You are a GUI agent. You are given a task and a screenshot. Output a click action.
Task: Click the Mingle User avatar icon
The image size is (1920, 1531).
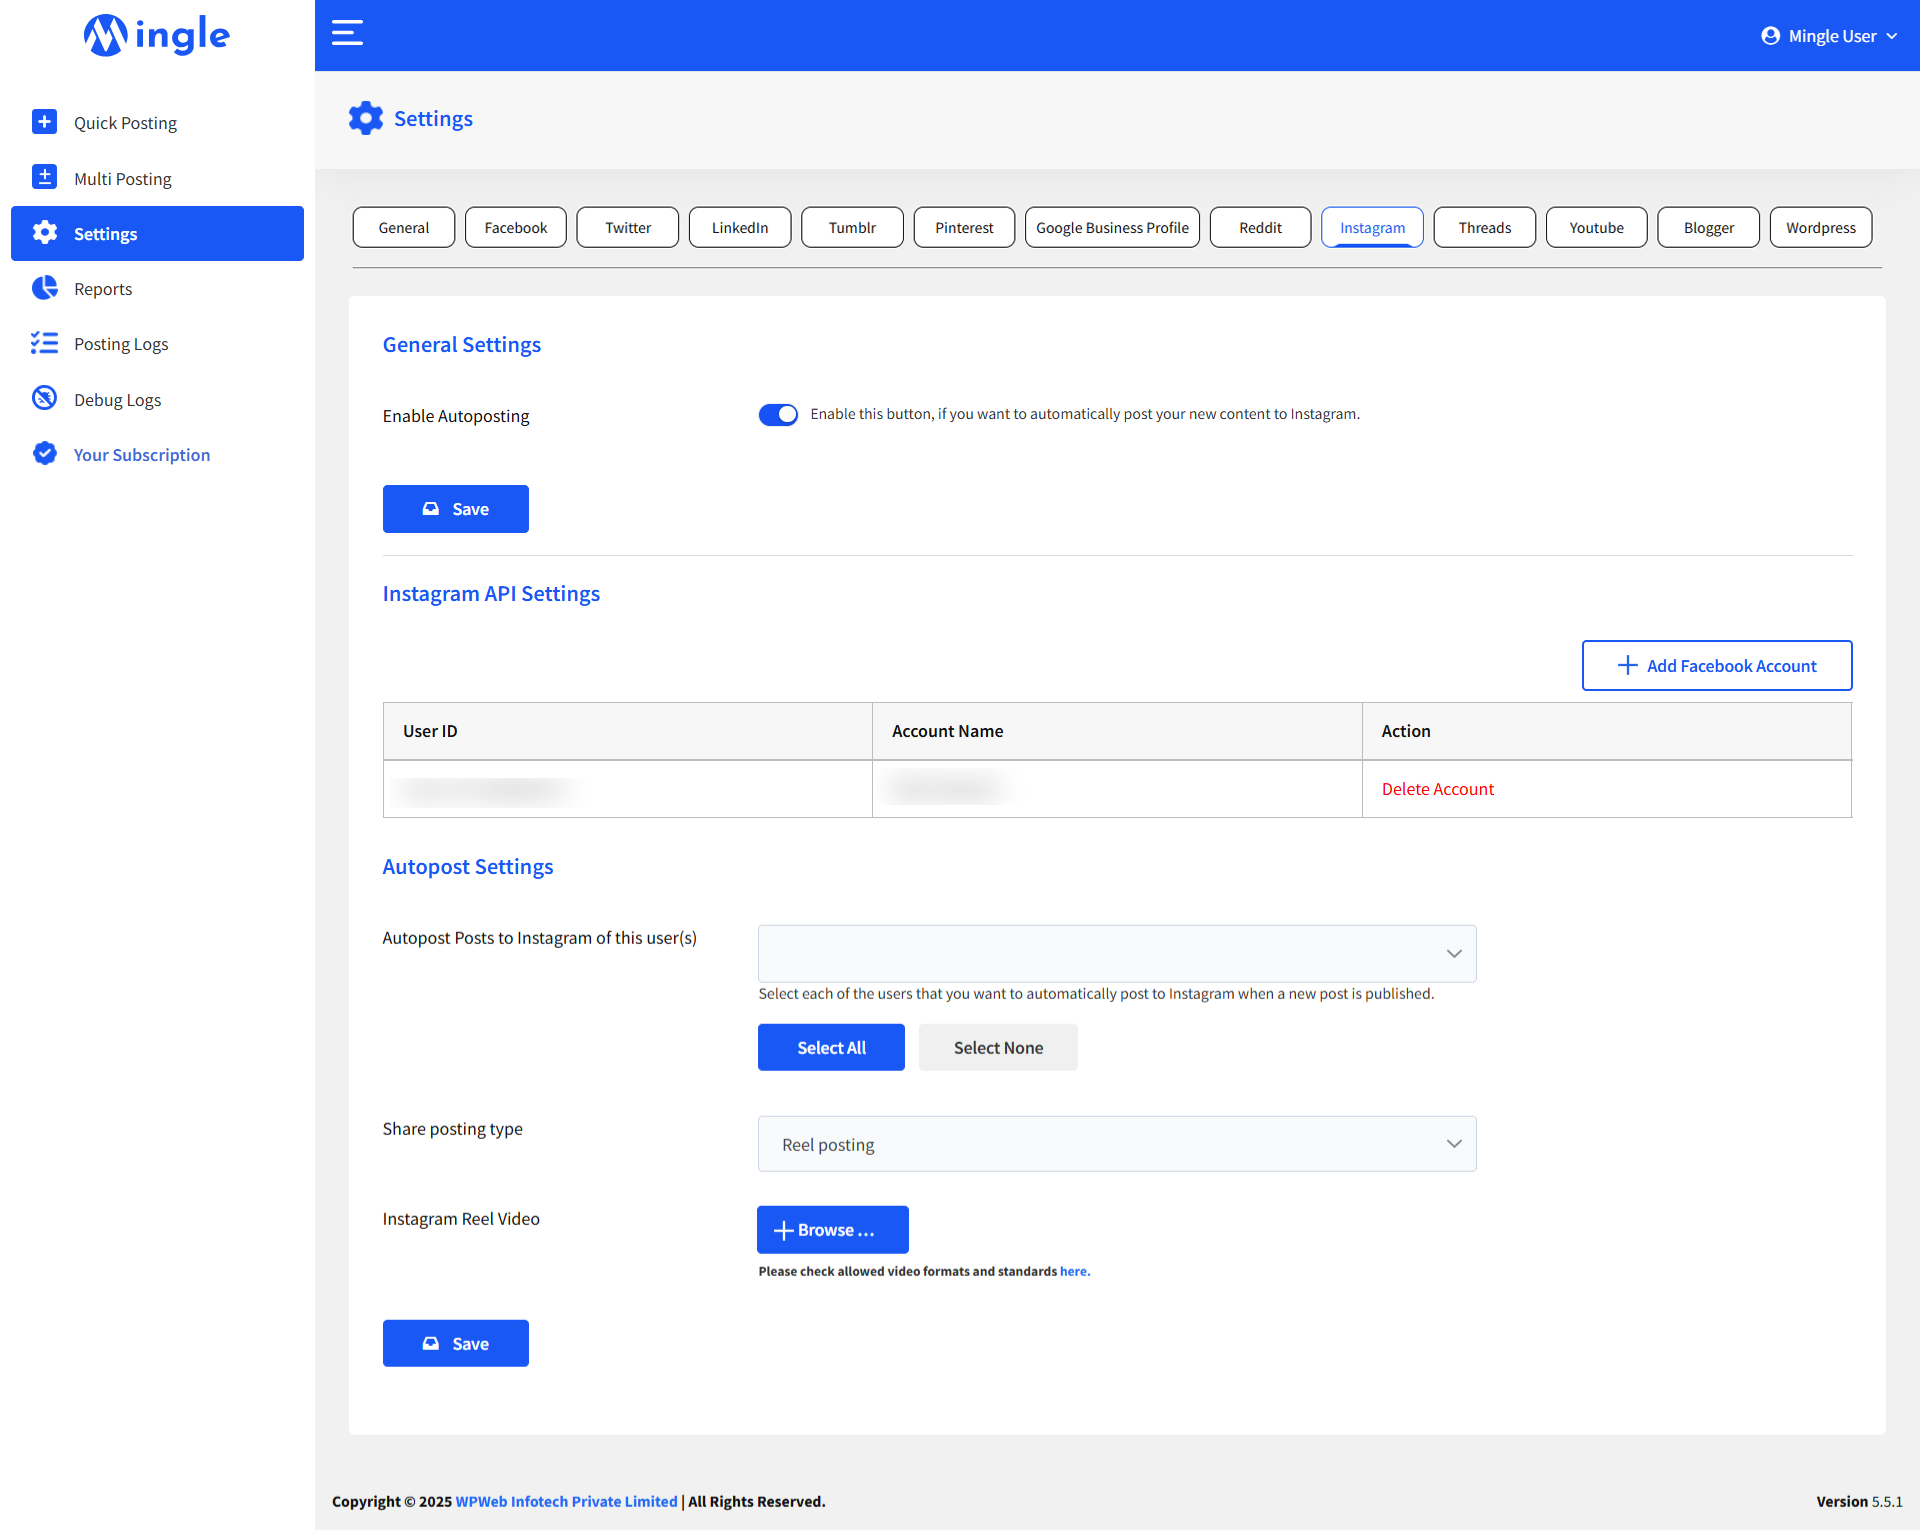1770,36
